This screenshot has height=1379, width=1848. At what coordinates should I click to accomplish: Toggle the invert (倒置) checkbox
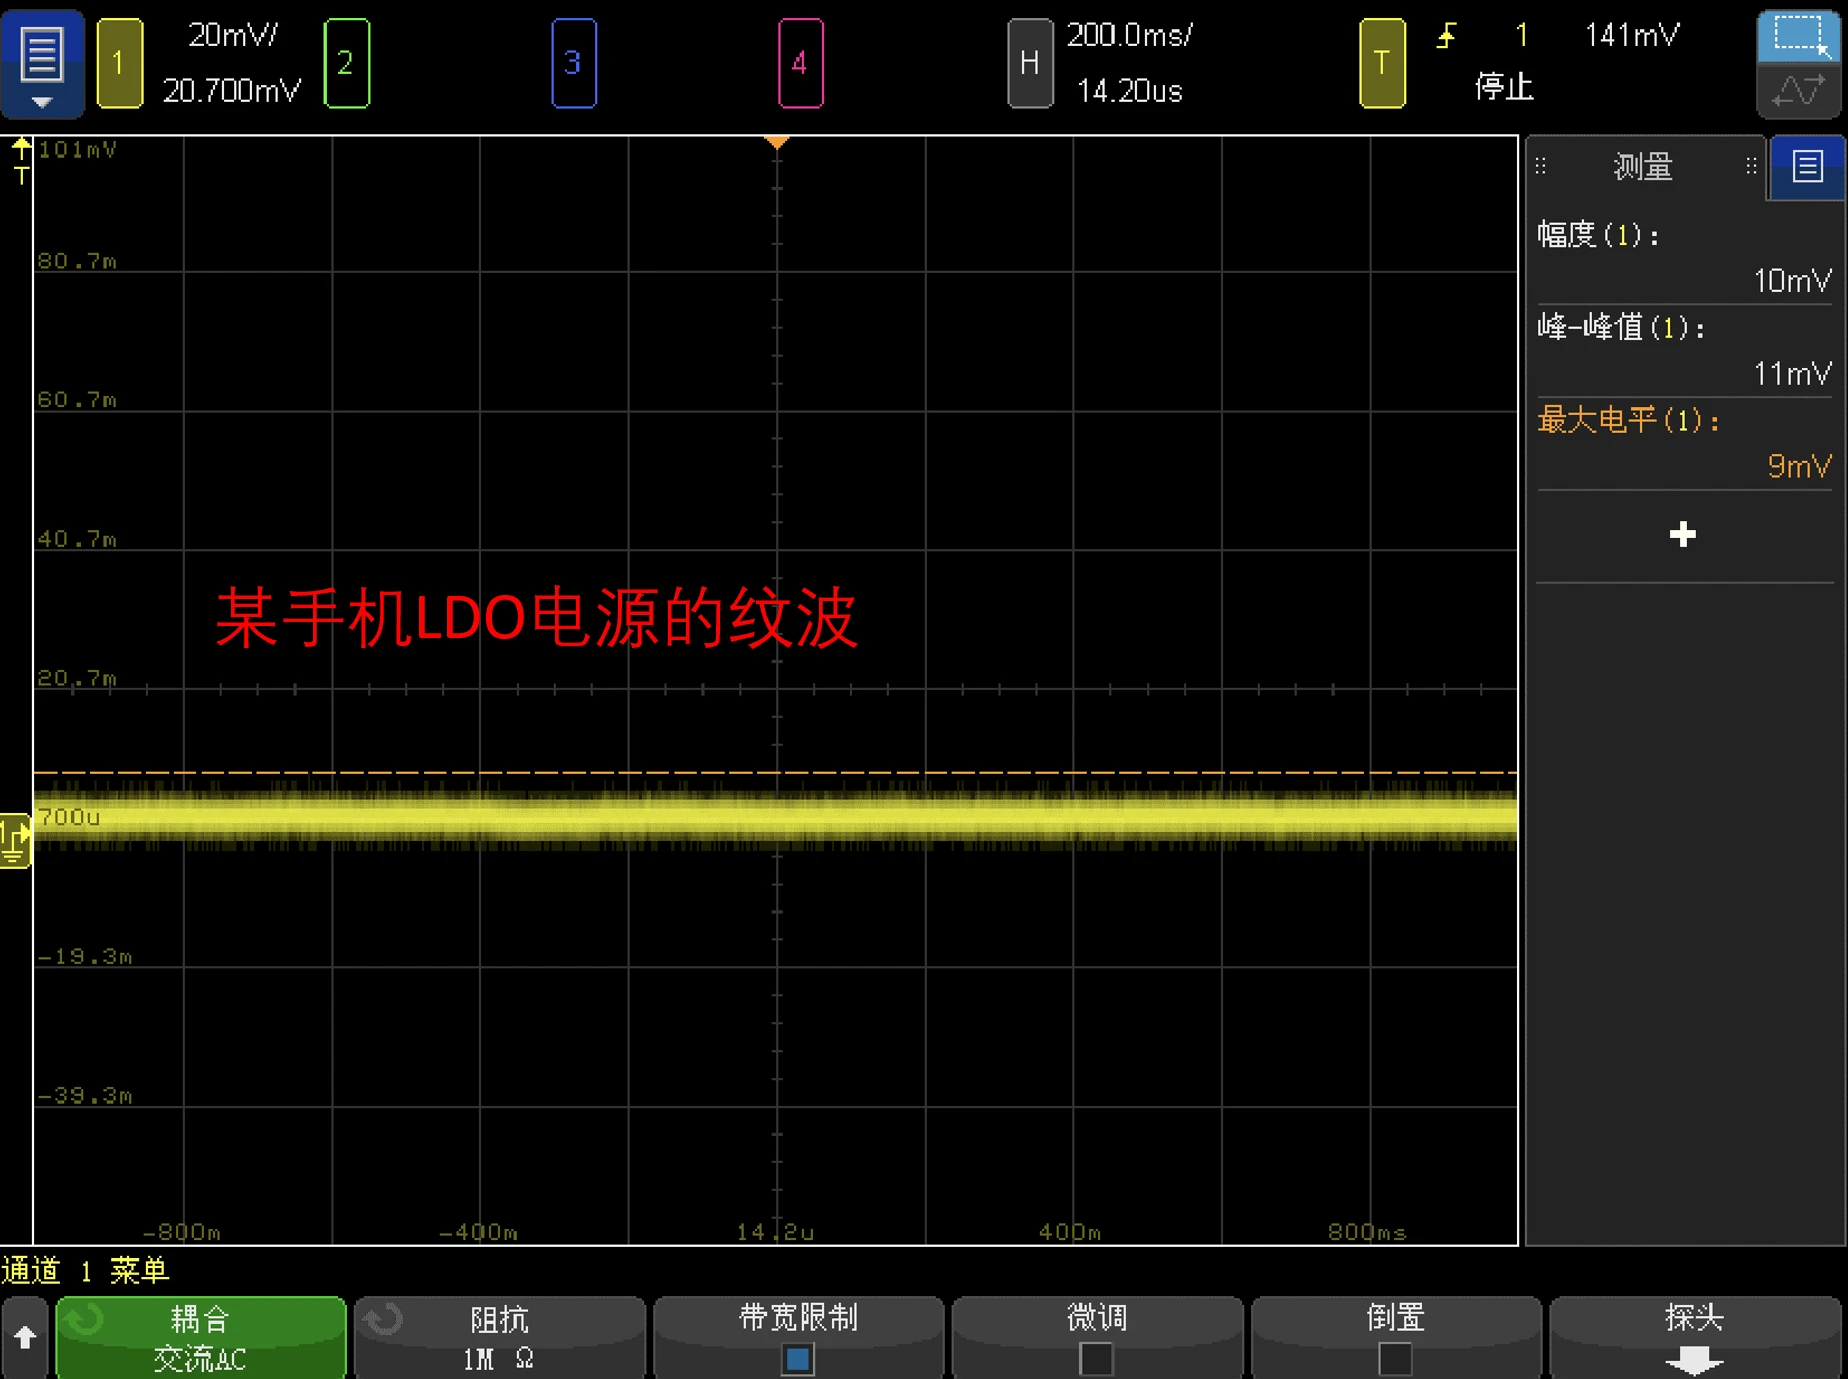point(1395,1358)
